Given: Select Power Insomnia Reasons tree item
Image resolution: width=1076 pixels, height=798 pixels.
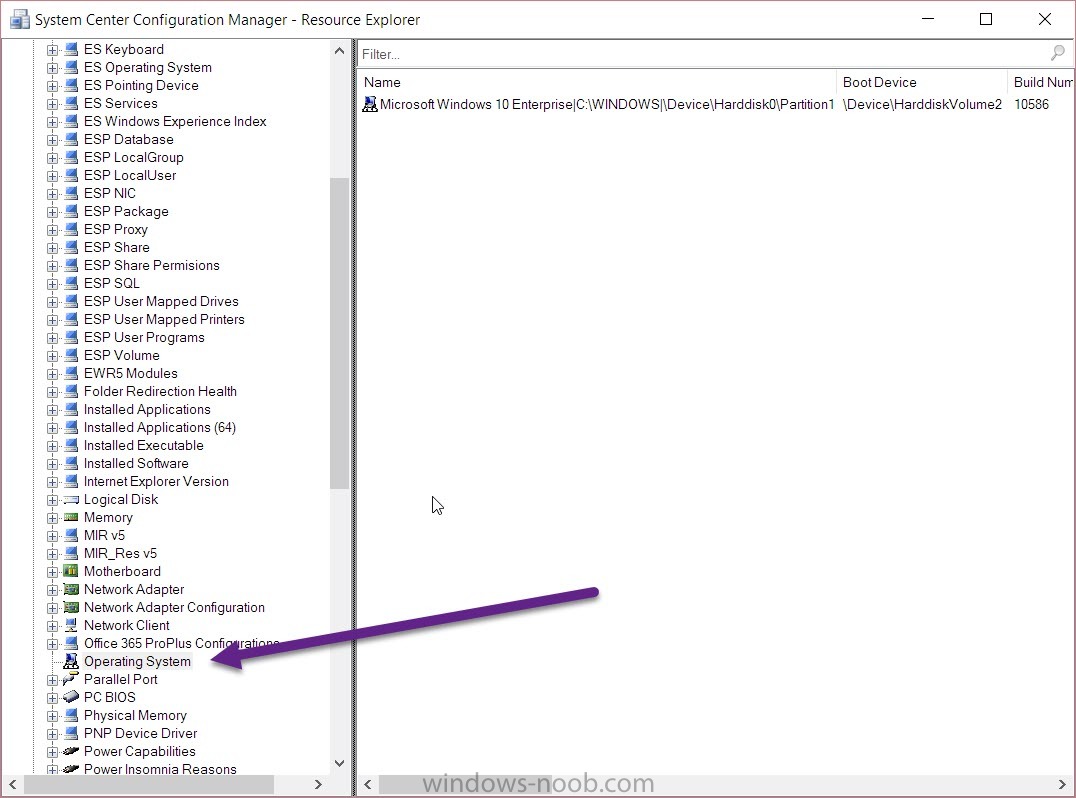Looking at the screenshot, I should click(160, 768).
